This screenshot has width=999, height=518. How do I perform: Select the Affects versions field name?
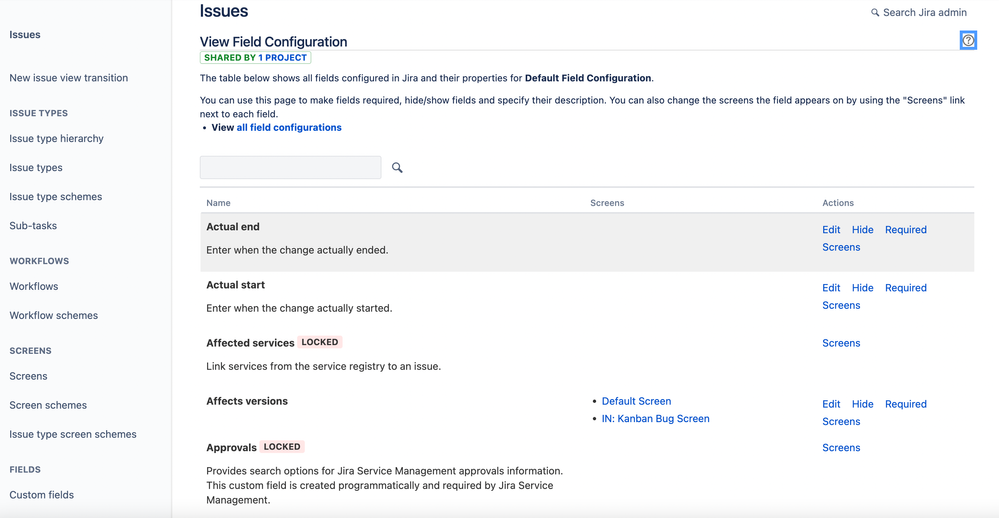pos(247,401)
